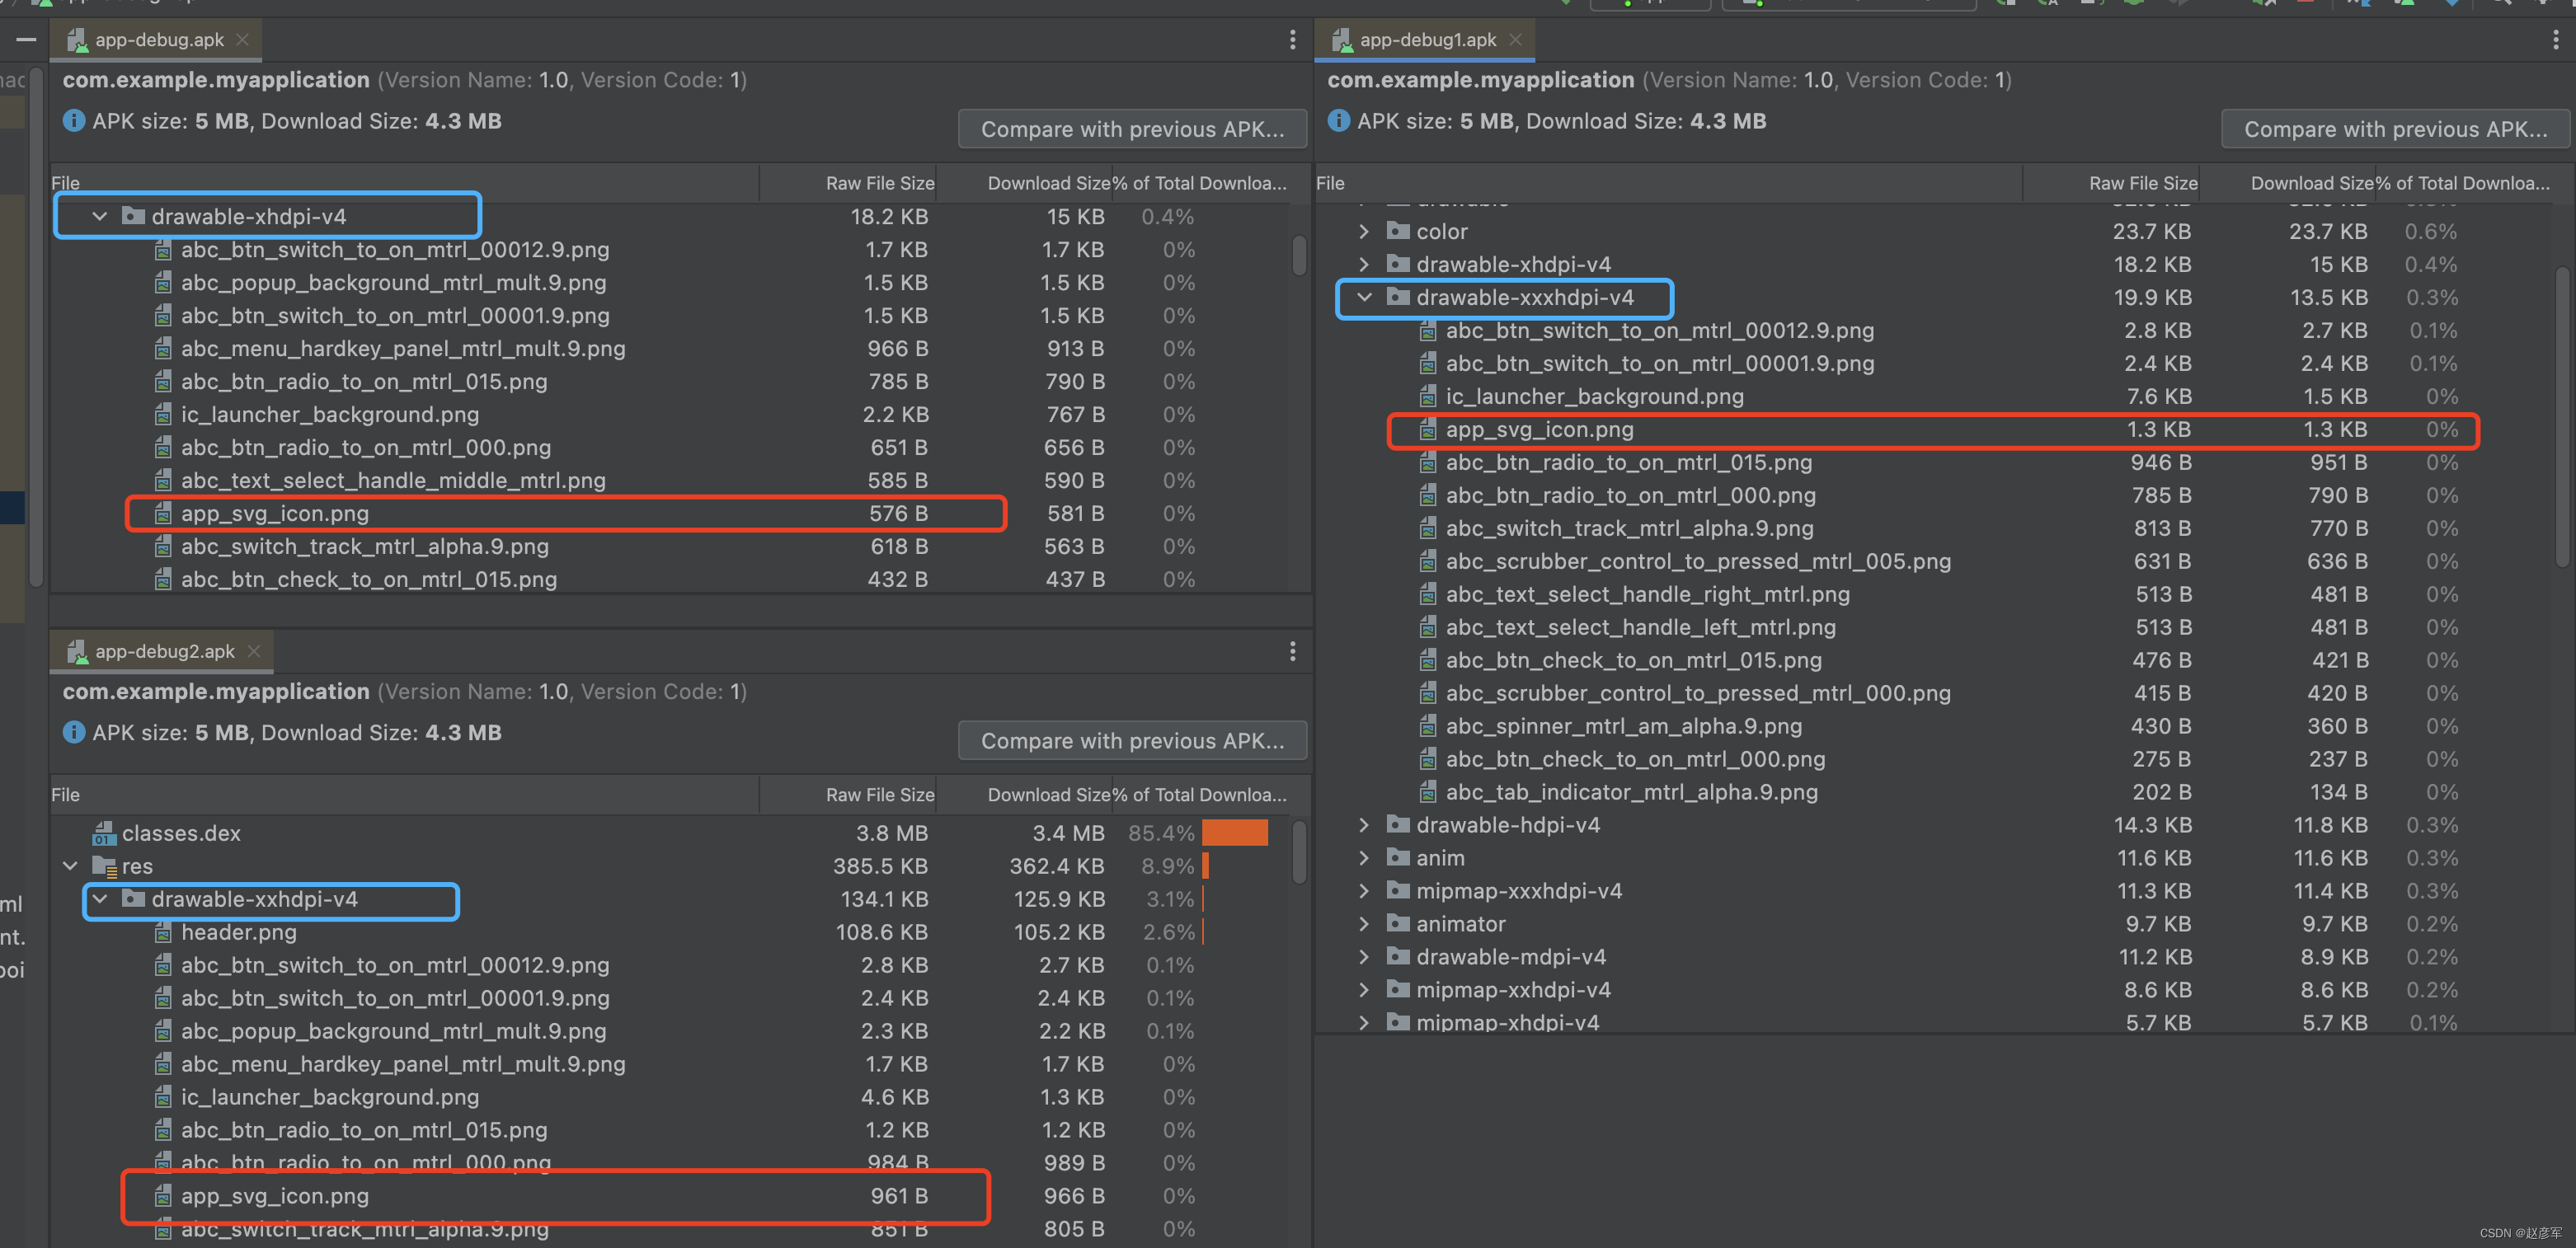The image size is (2576, 1248).
Task: Click file icon of abc_spinner_mtrl_am_alpha.9.png
Action: click(1428, 726)
